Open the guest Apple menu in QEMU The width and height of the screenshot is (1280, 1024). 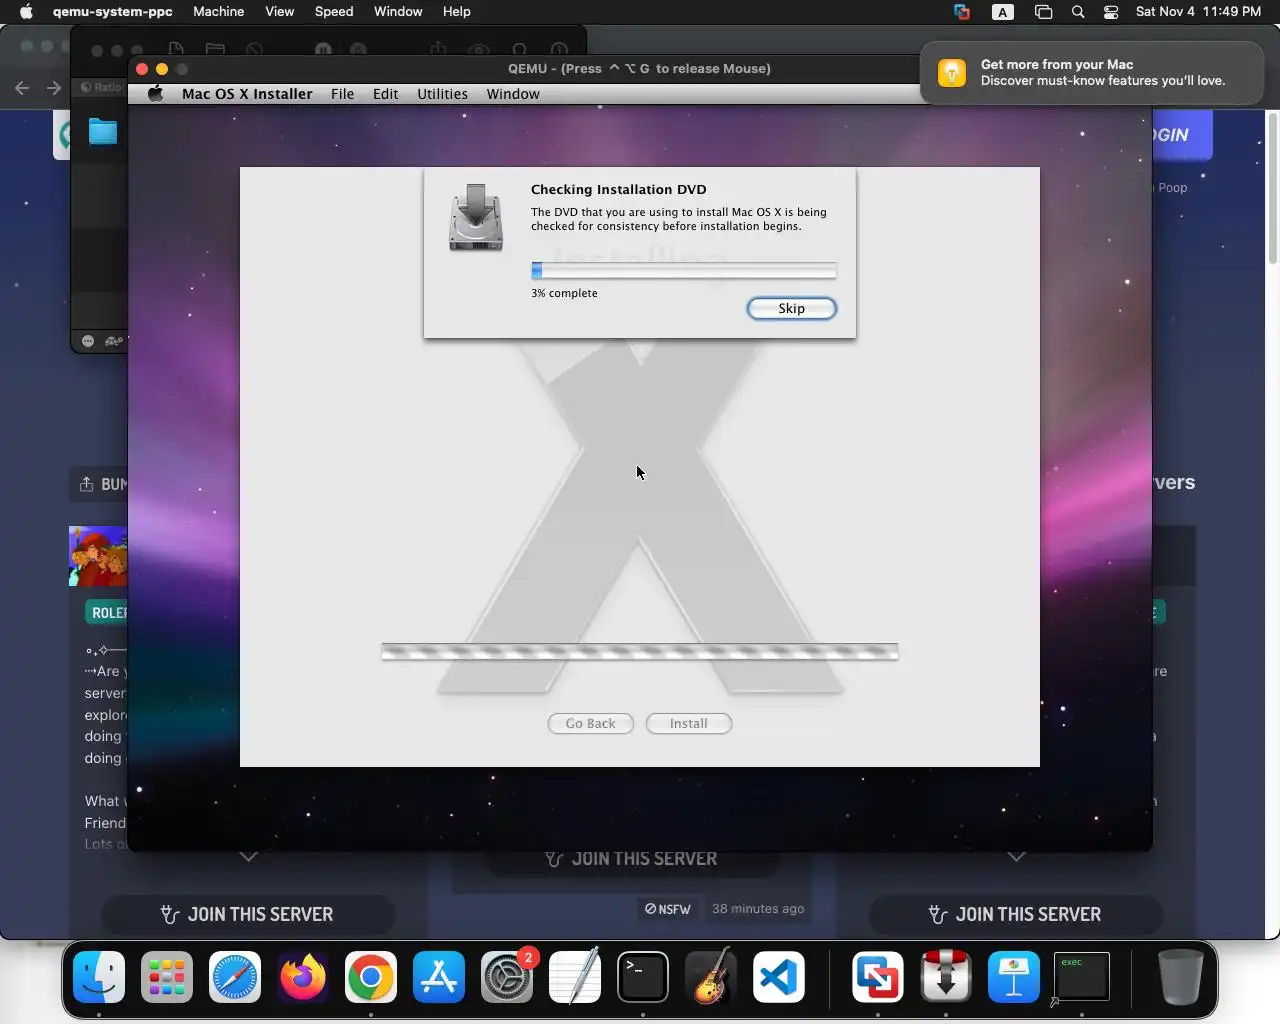point(156,94)
